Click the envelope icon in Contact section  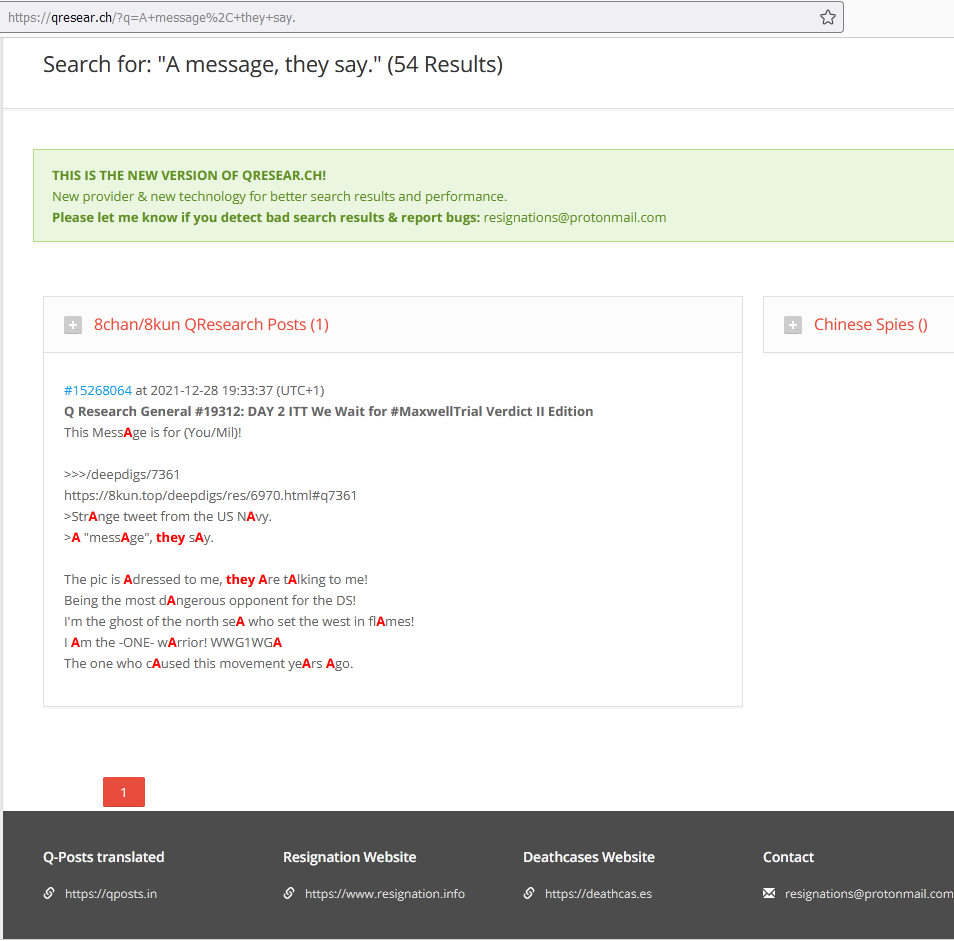tap(769, 893)
